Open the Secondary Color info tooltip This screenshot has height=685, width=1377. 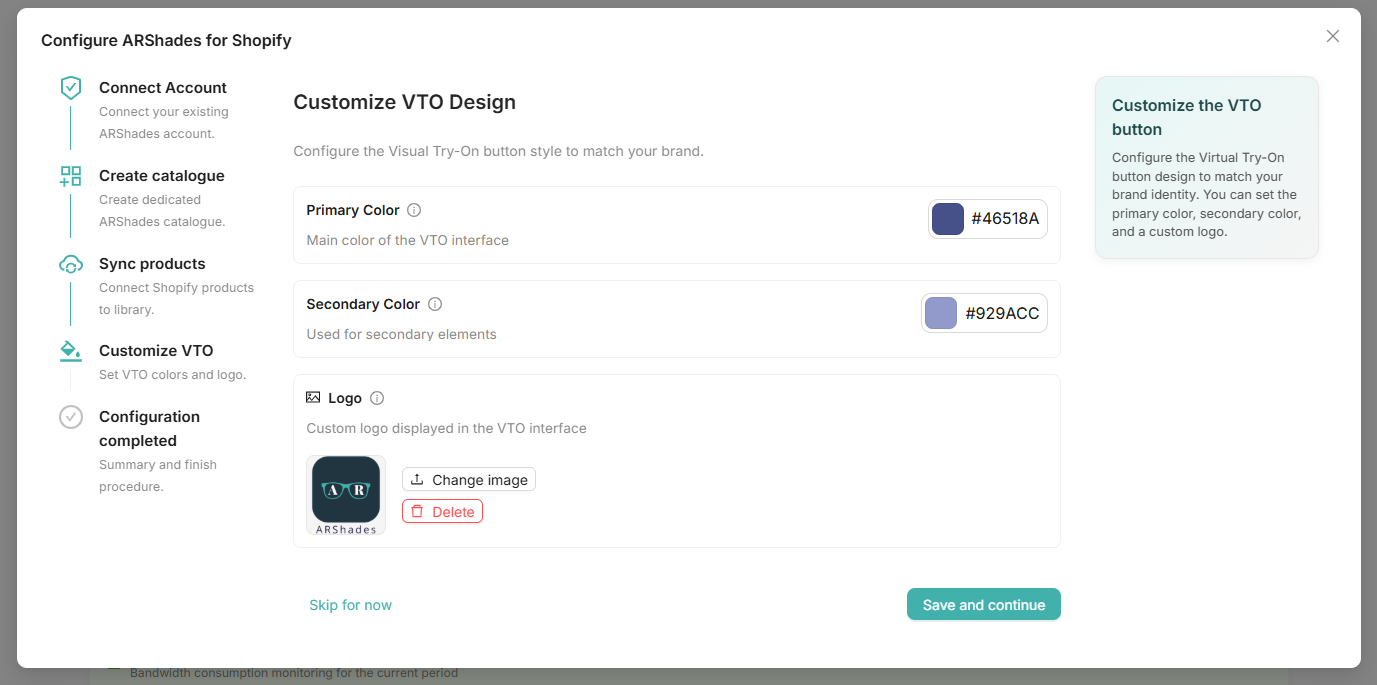435,304
